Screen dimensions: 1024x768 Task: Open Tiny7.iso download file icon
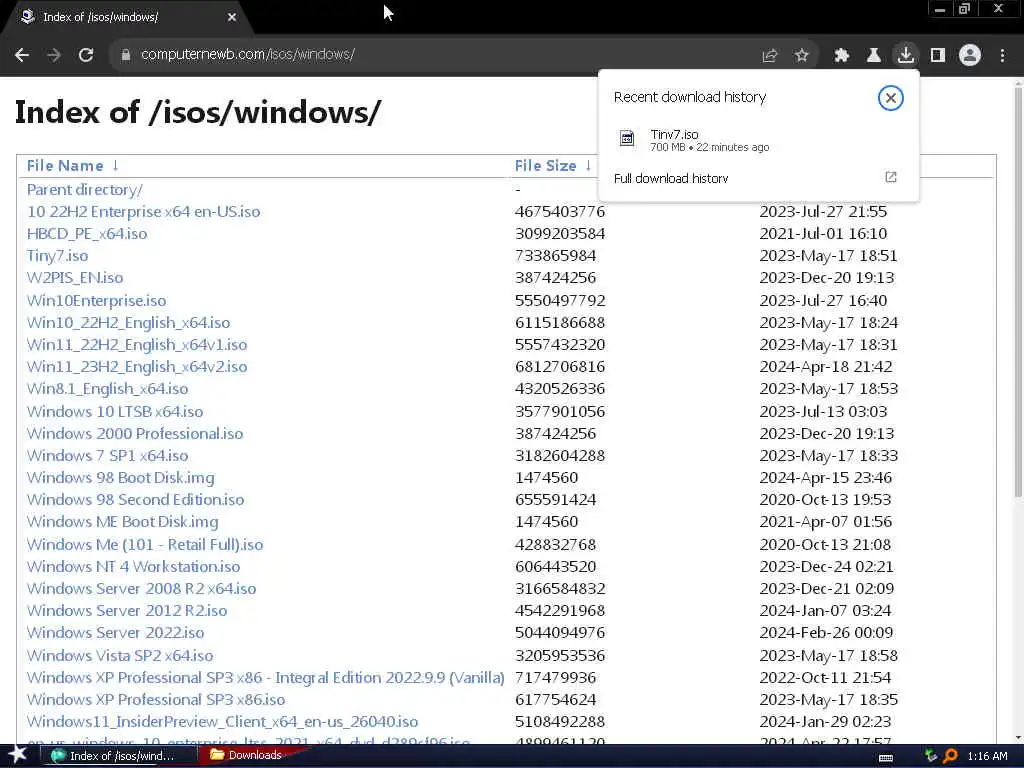627,138
